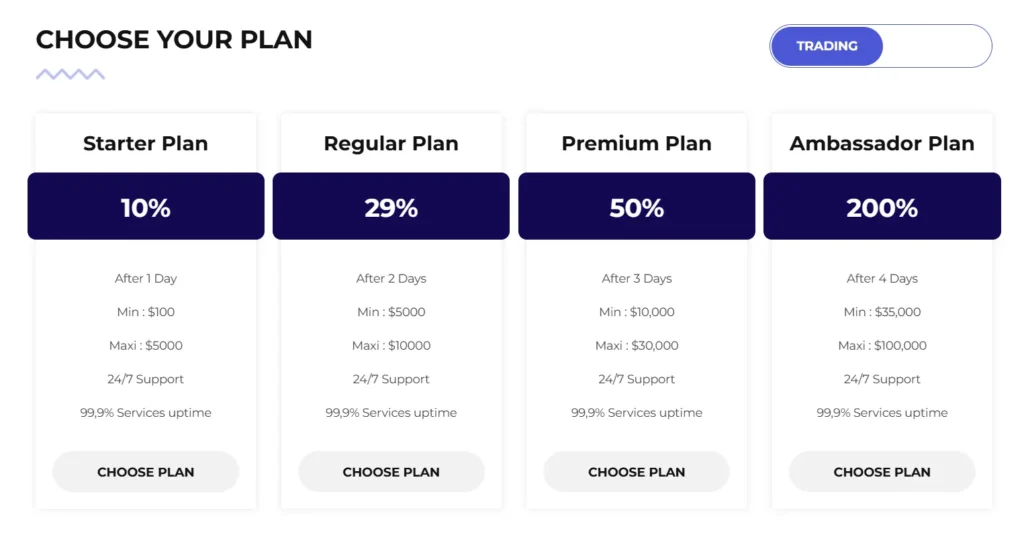The image size is (1024, 539).
Task: Click the Premium Plan title
Action: [637, 143]
